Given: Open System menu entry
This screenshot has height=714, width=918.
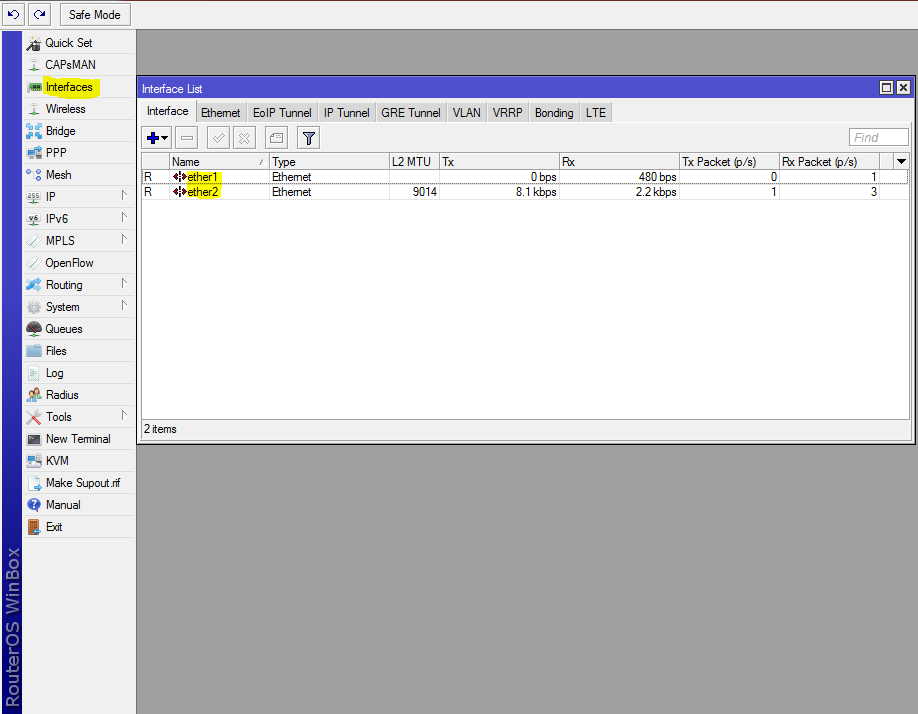Looking at the screenshot, I should click(x=79, y=307).
